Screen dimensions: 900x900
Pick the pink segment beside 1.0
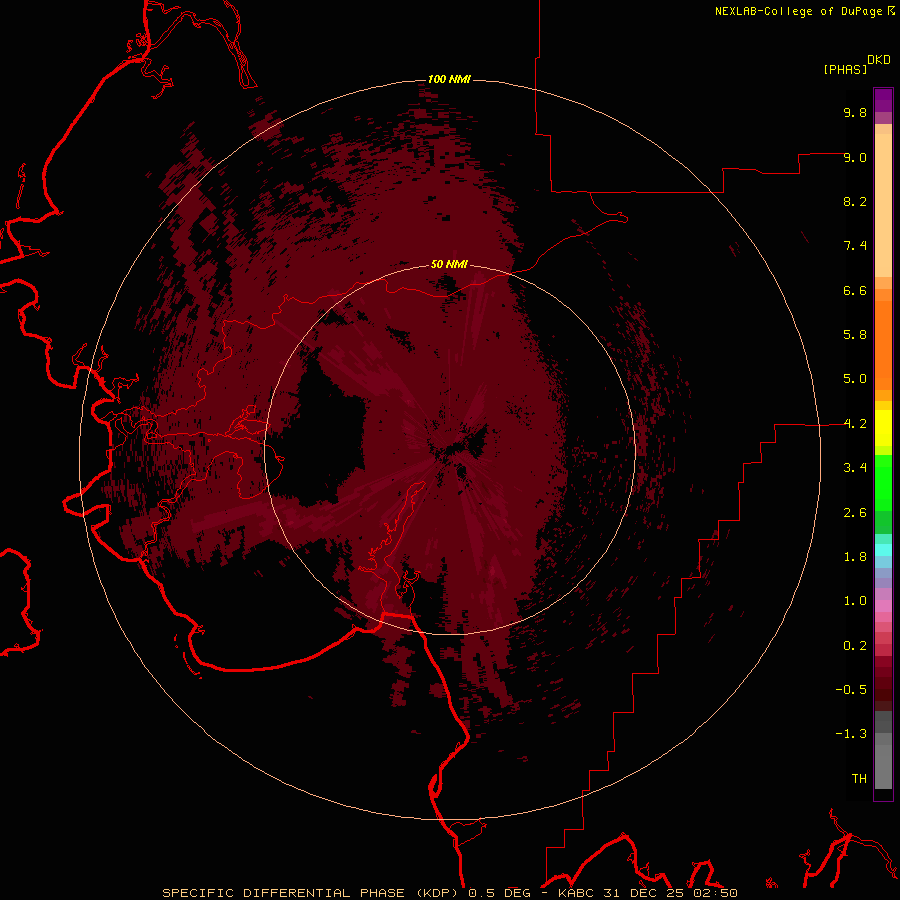pos(883,606)
